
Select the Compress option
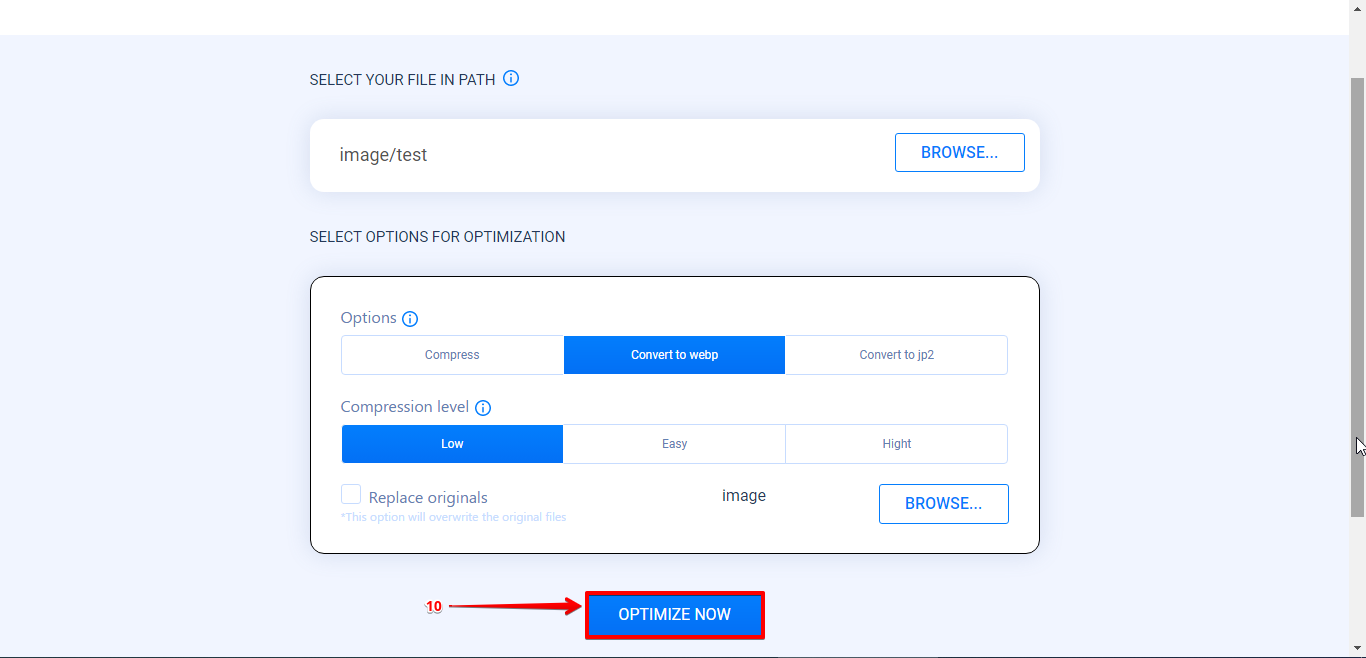click(452, 355)
